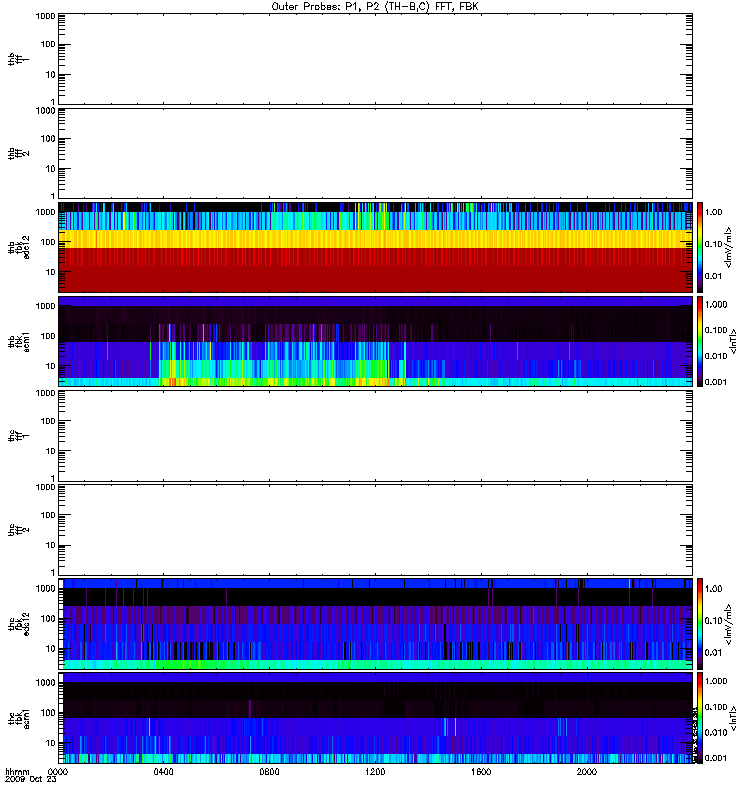The image size is (750, 800).
Task: Click "0.10" on the thc edc12 colorbar scale
Action: coord(713,620)
